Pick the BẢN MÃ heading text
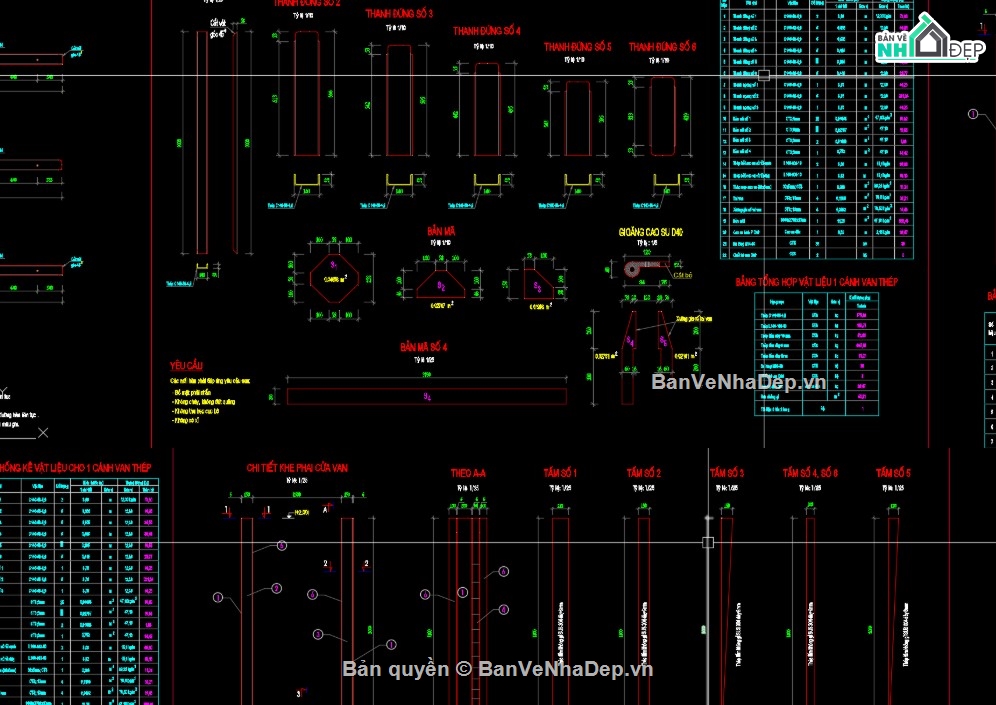This screenshot has height=705, width=996. [441, 231]
